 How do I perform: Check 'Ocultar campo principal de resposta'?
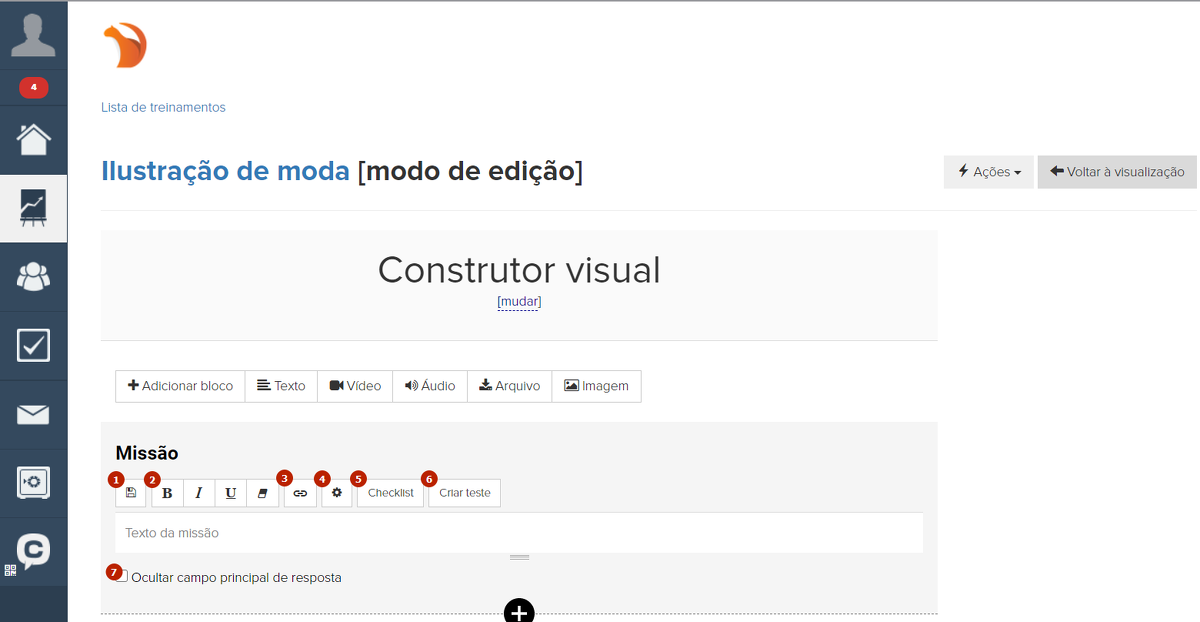point(122,577)
